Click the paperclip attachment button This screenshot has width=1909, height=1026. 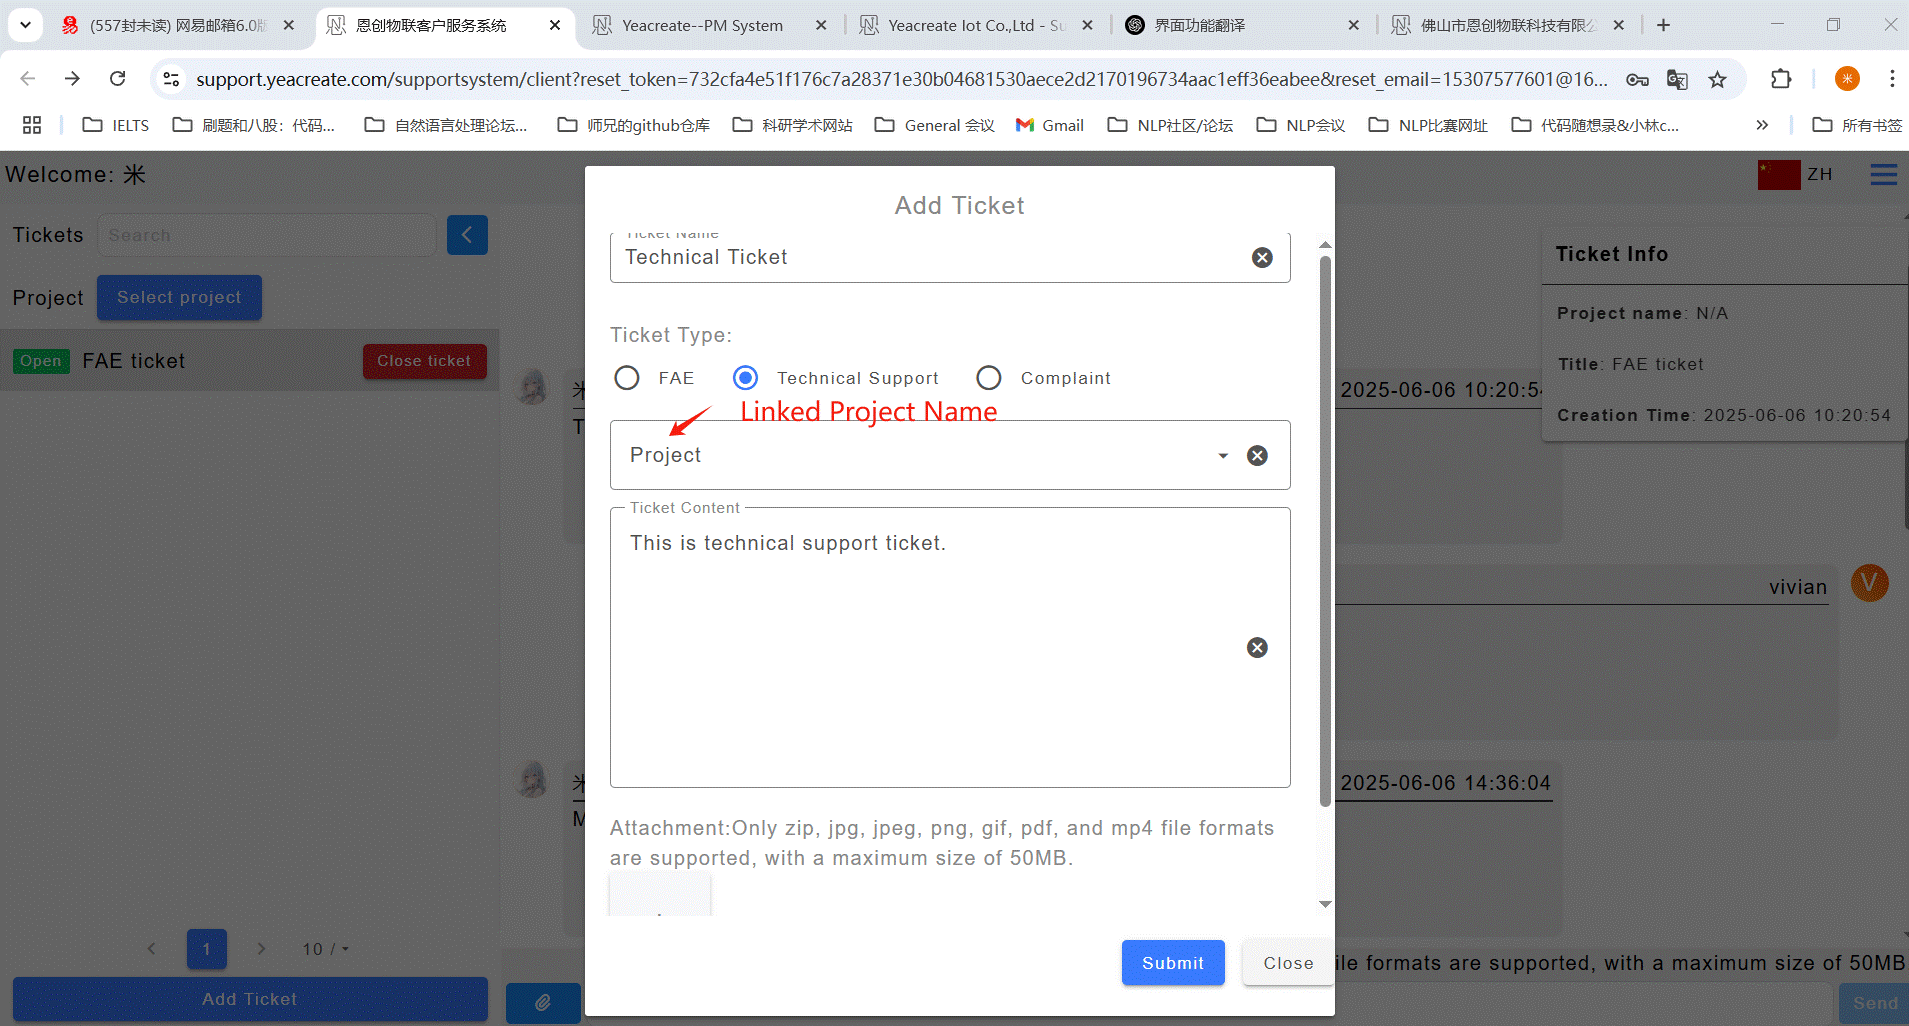[543, 1002]
